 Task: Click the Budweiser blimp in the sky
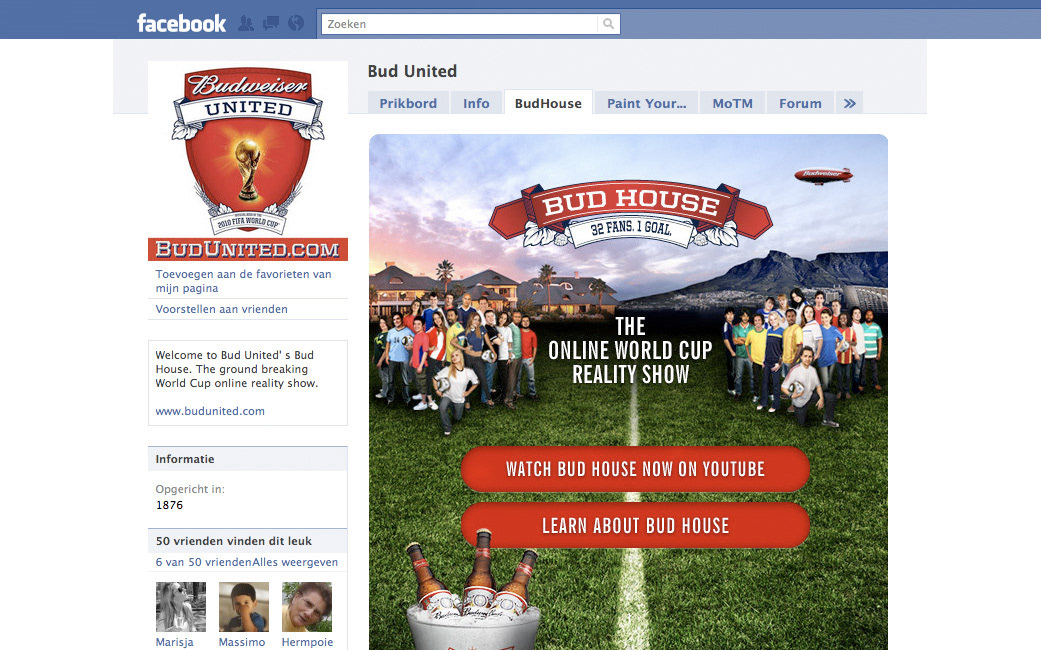coord(823,175)
